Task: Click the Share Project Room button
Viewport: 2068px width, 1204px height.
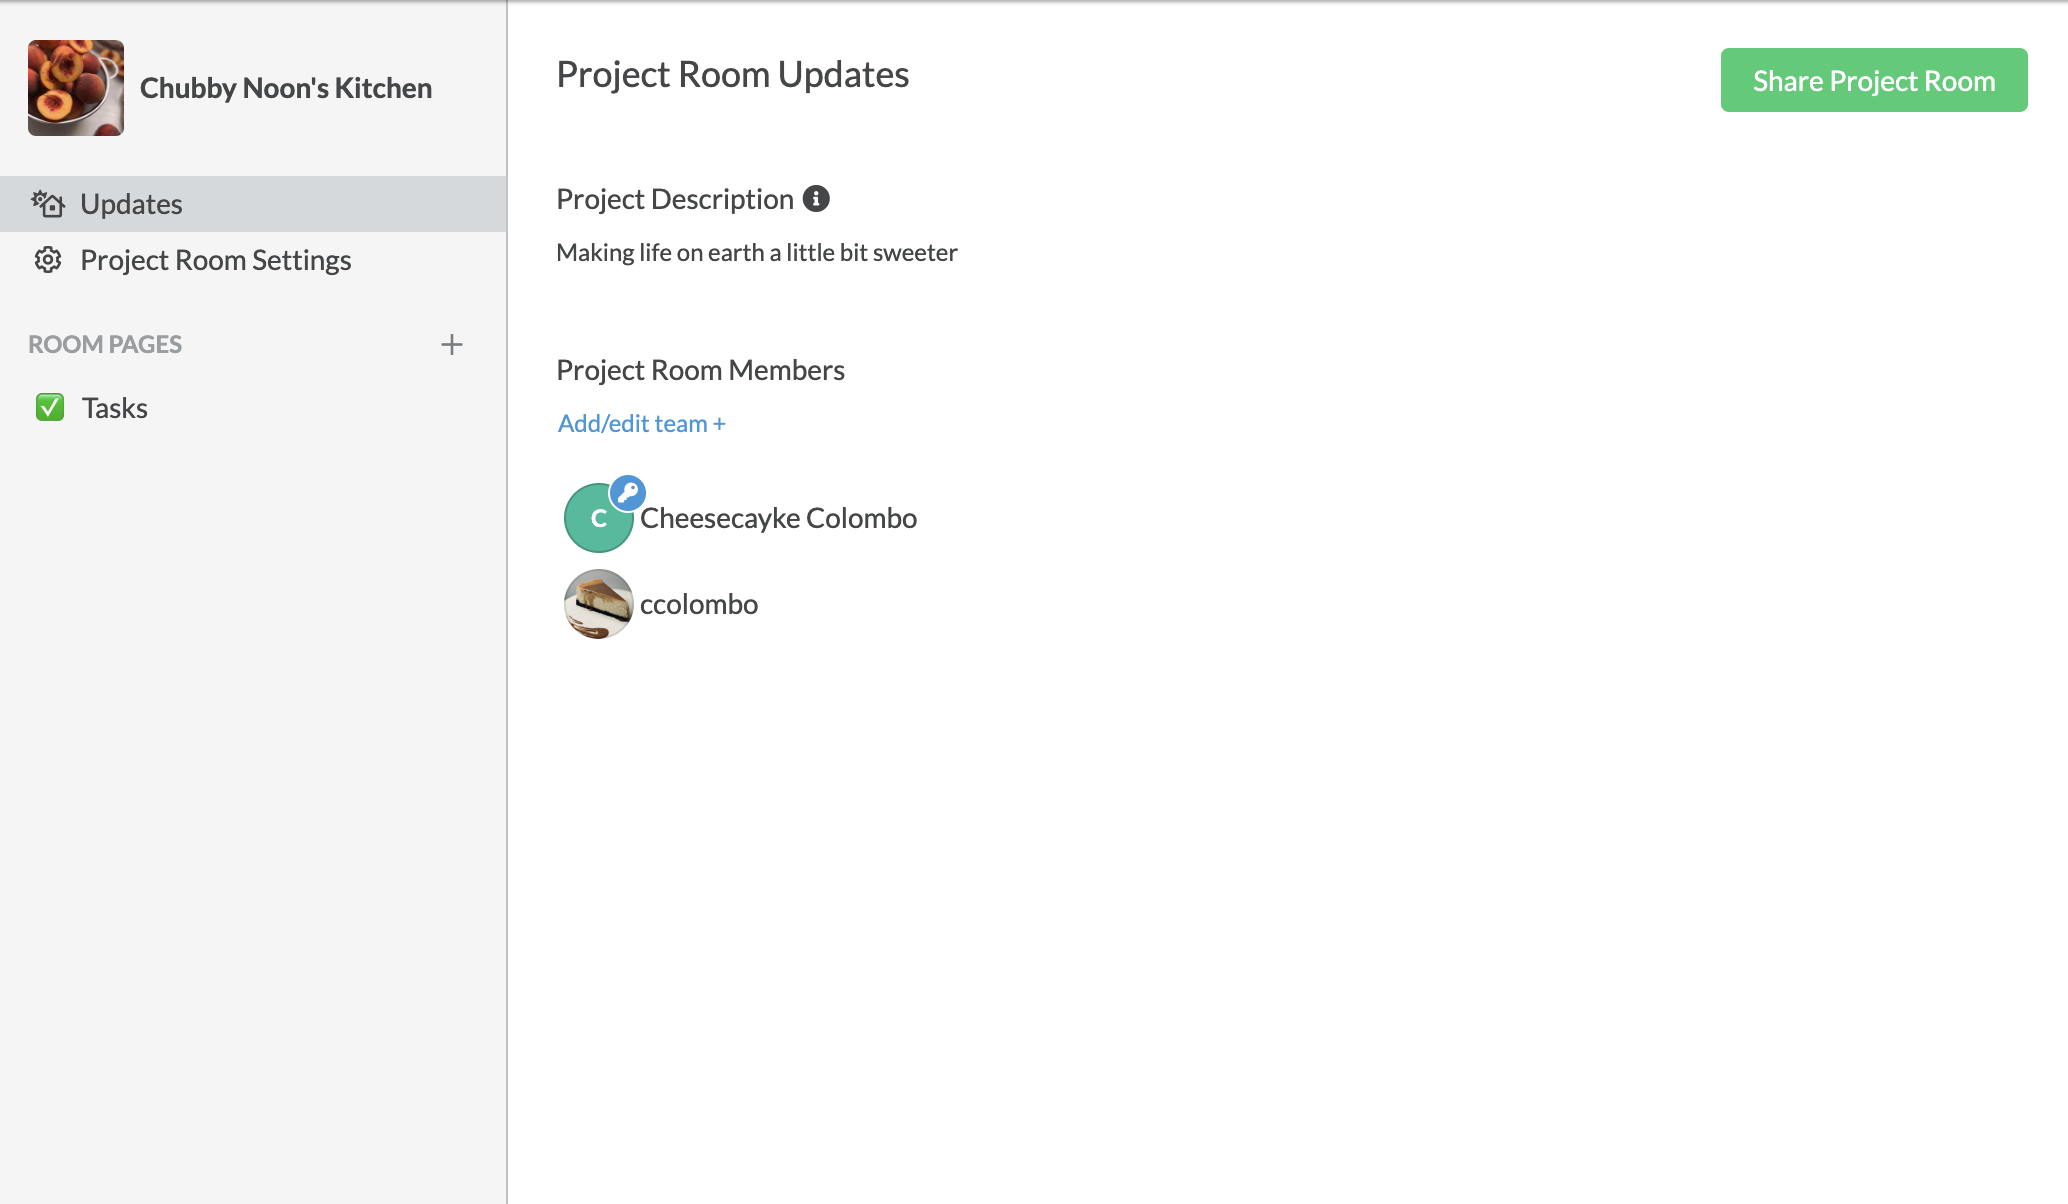Action: [x=1874, y=80]
